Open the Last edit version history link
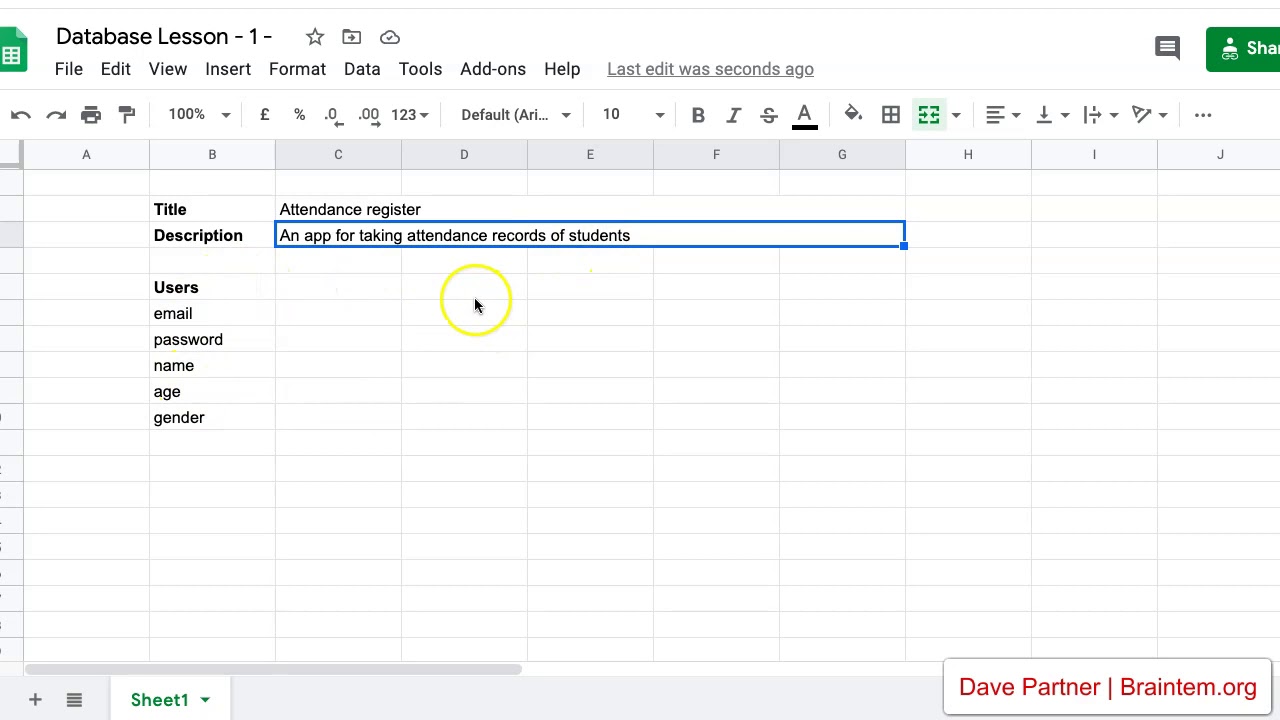This screenshot has width=1280, height=720. tap(710, 69)
